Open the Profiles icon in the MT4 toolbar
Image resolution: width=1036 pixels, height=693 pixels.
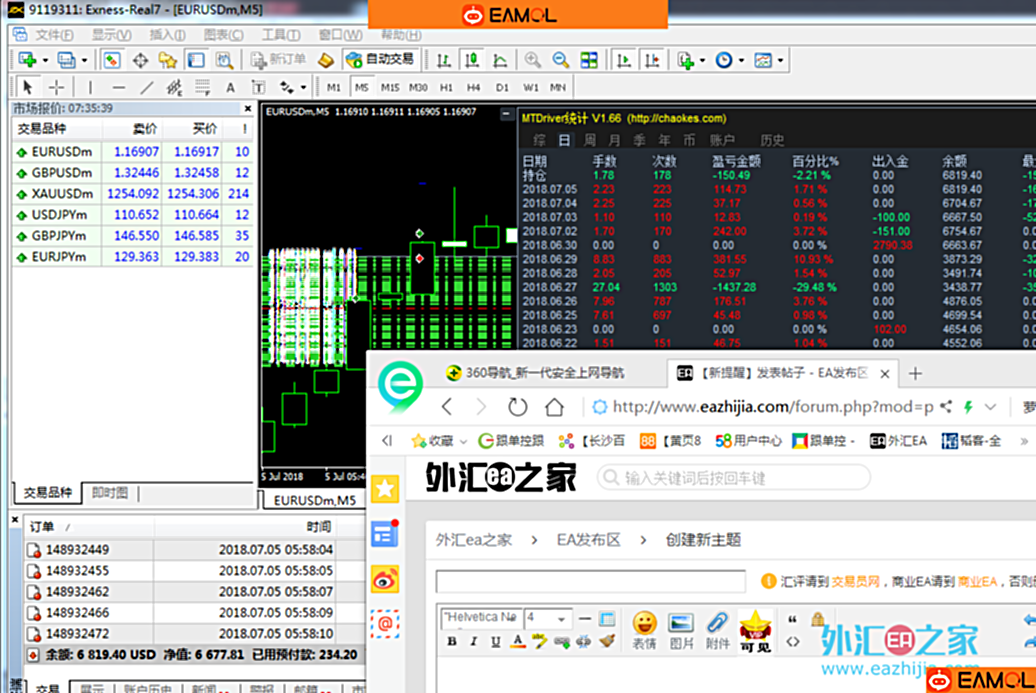point(66,60)
